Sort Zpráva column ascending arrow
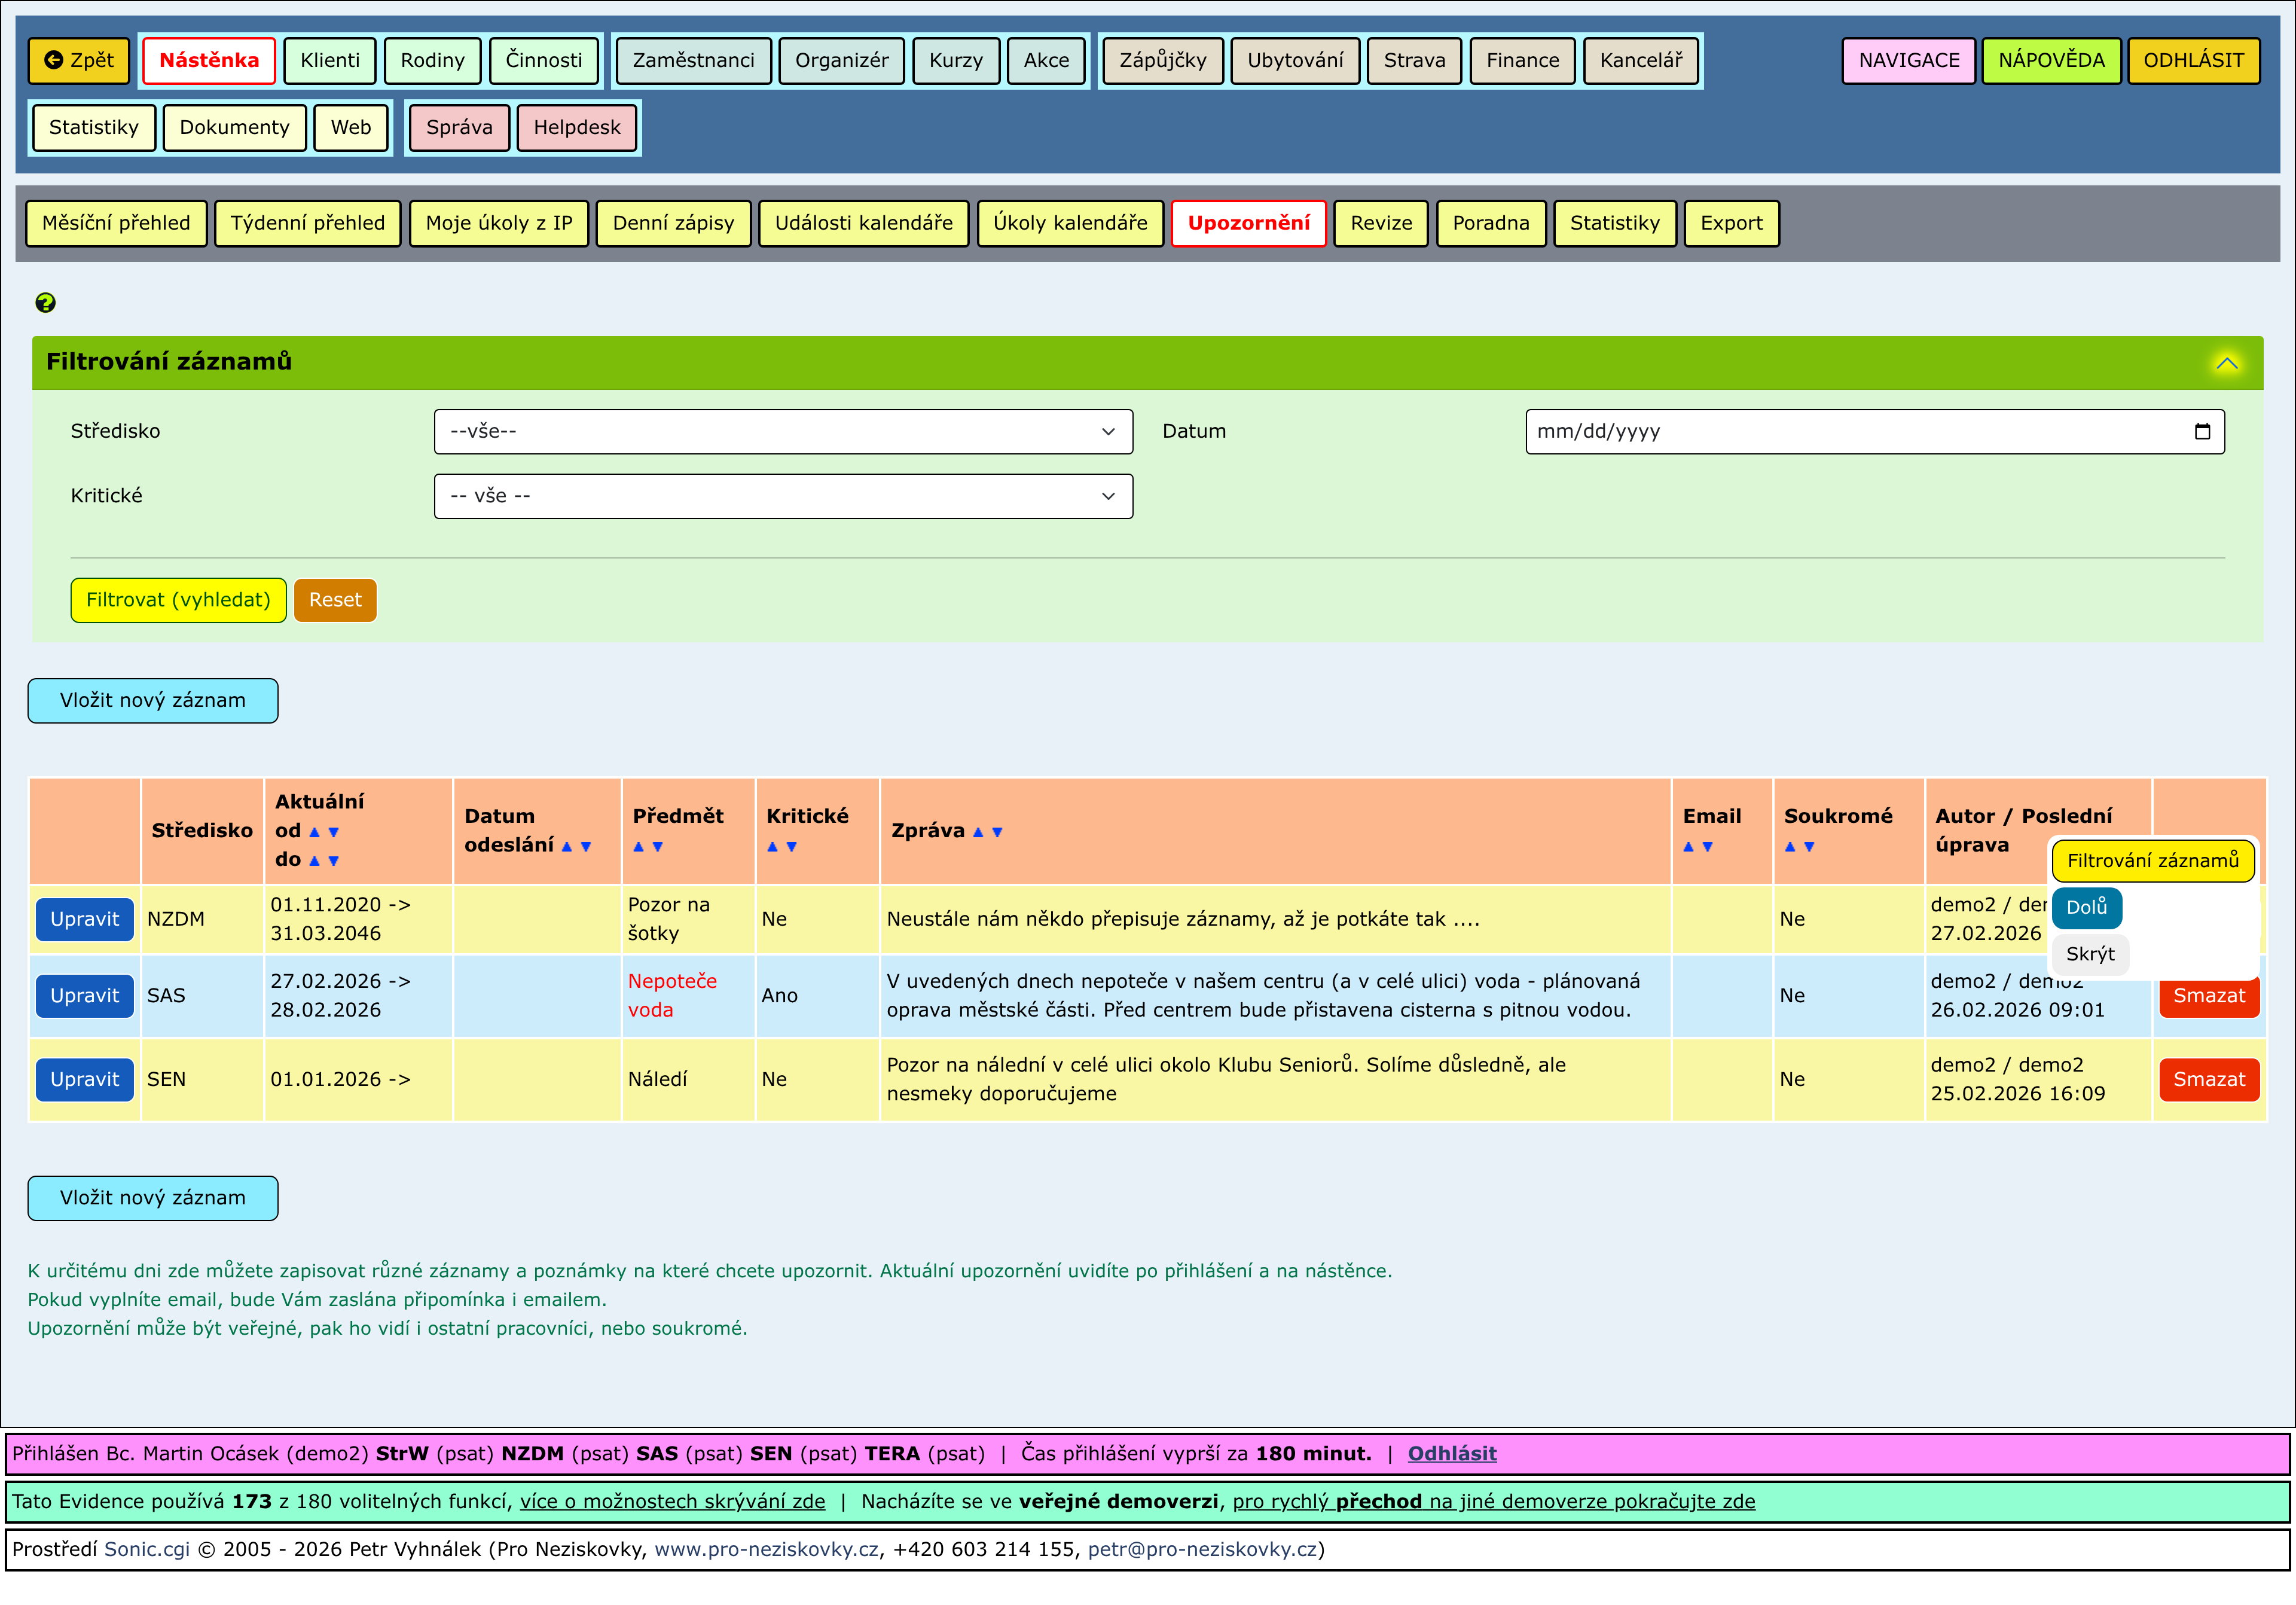The width and height of the screenshot is (2296, 1605). (978, 832)
